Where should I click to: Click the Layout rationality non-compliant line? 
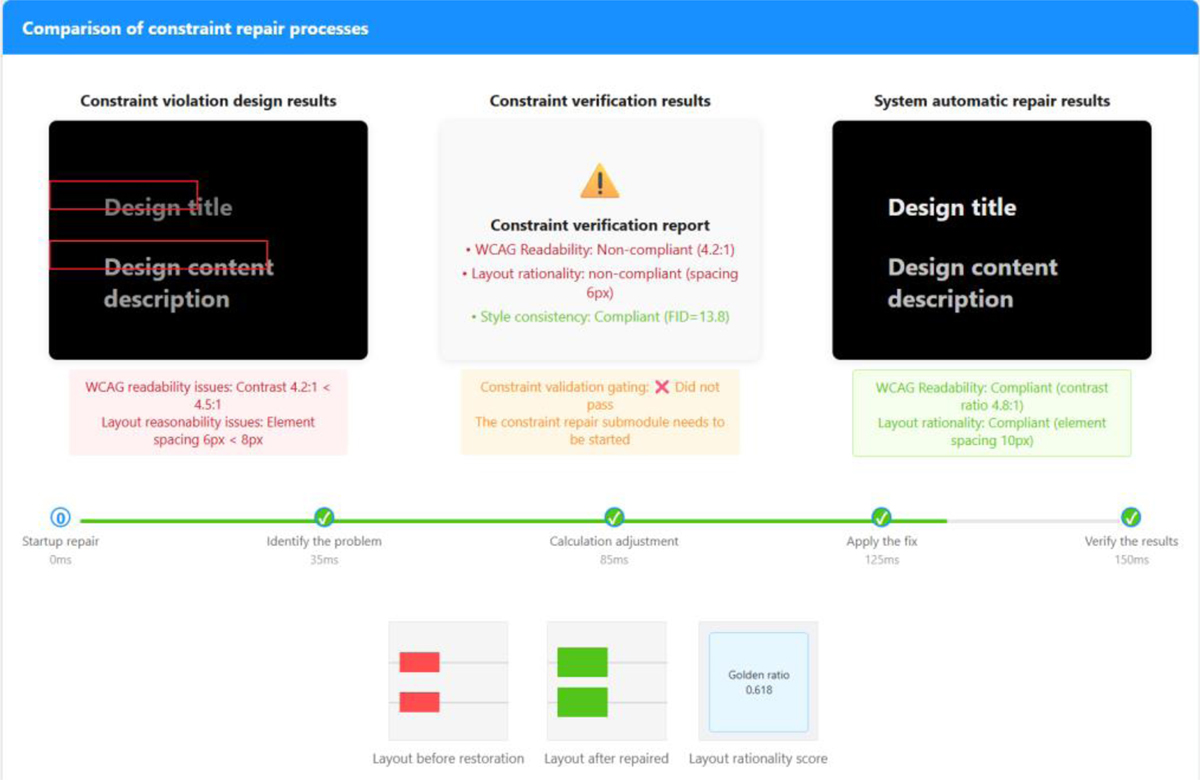(x=600, y=283)
